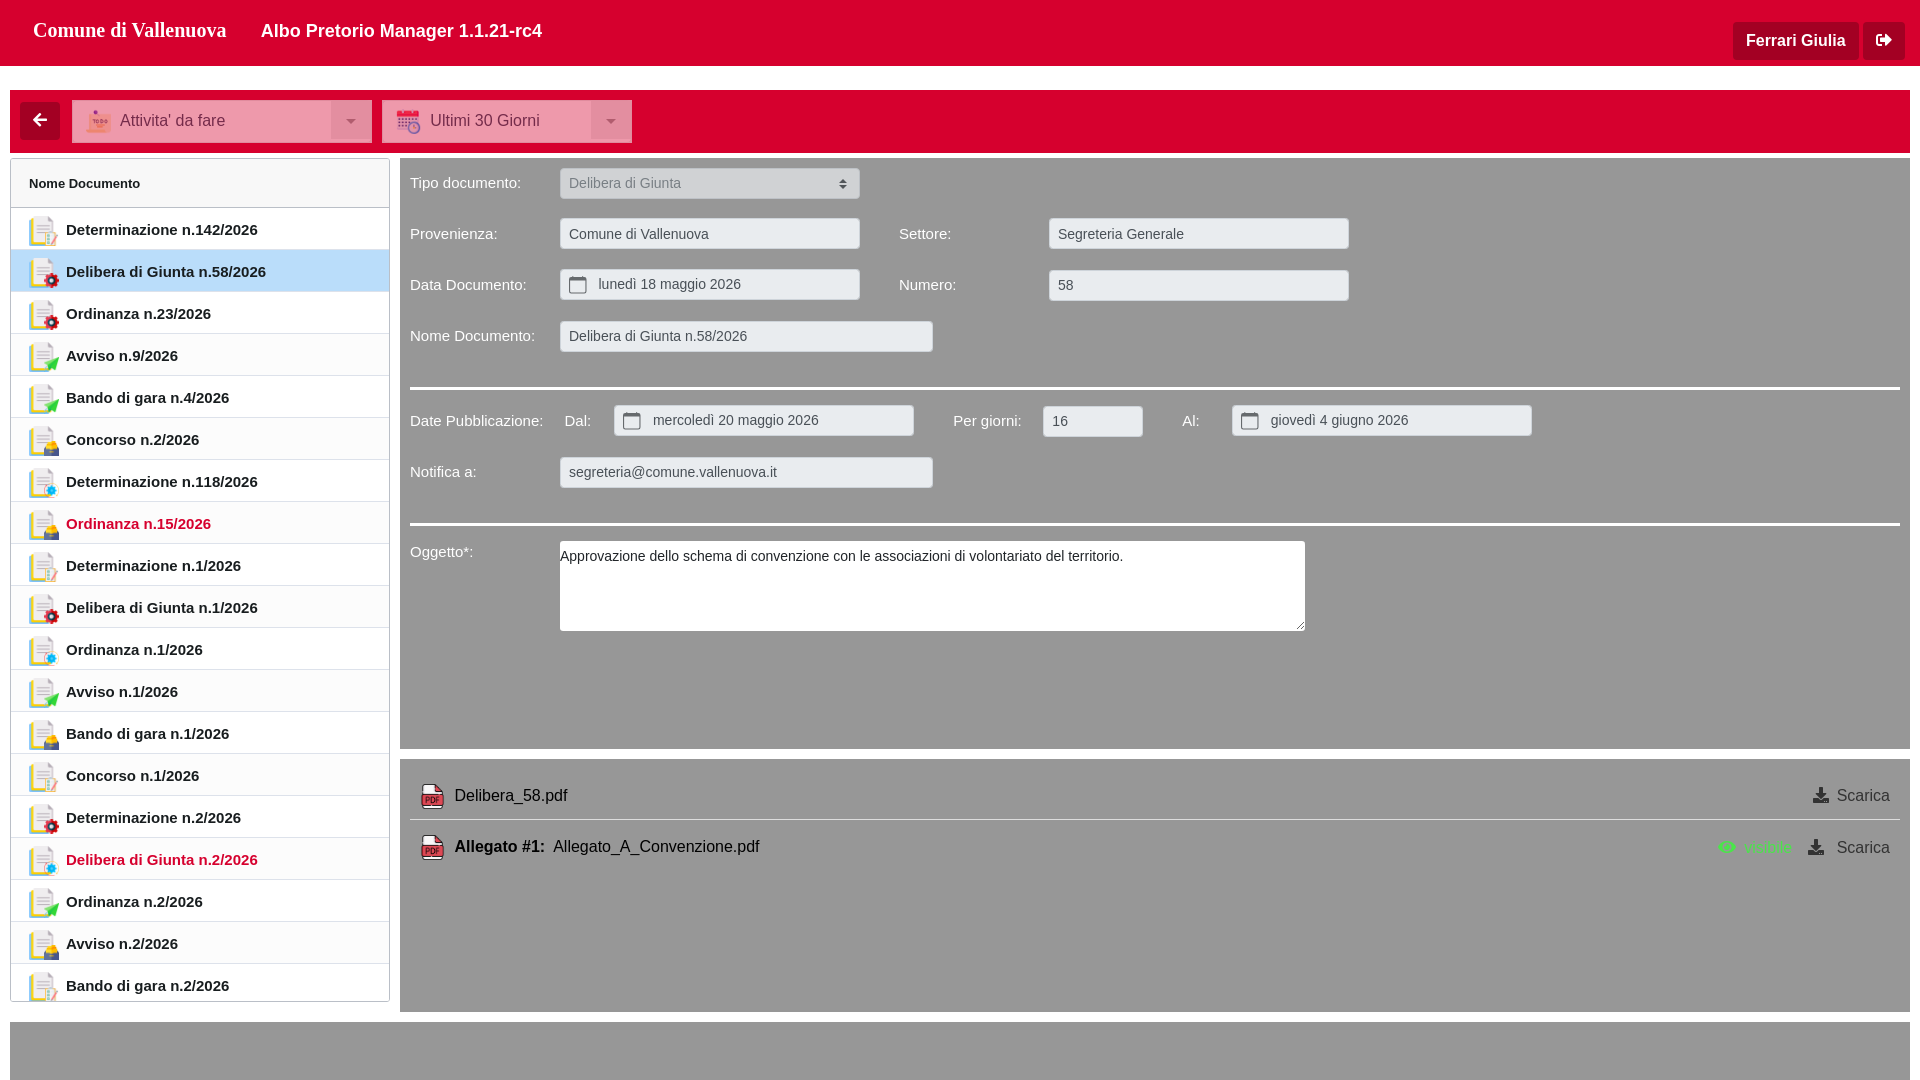This screenshot has height=1080, width=1920.
Task: Open the Al date calendar icon
Action: [x=1250, y=421]
